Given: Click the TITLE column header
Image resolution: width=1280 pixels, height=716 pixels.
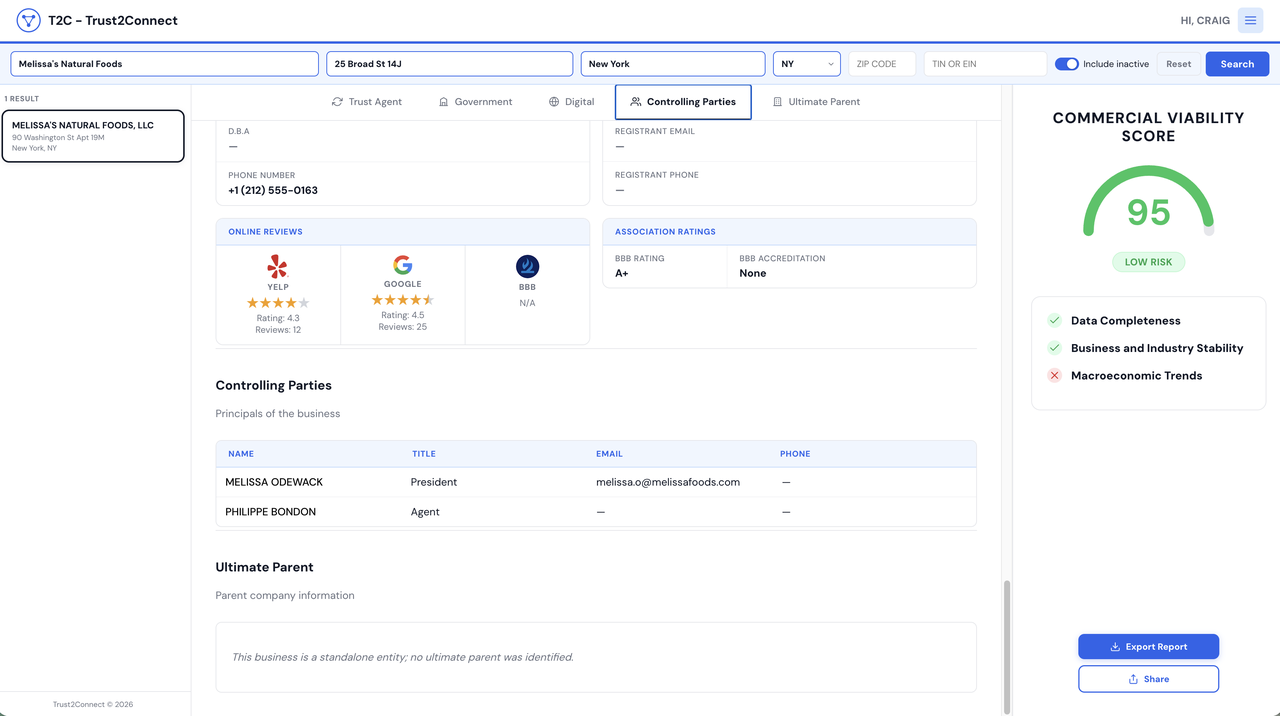Looking at the screenshot, I should pos(424,454).
